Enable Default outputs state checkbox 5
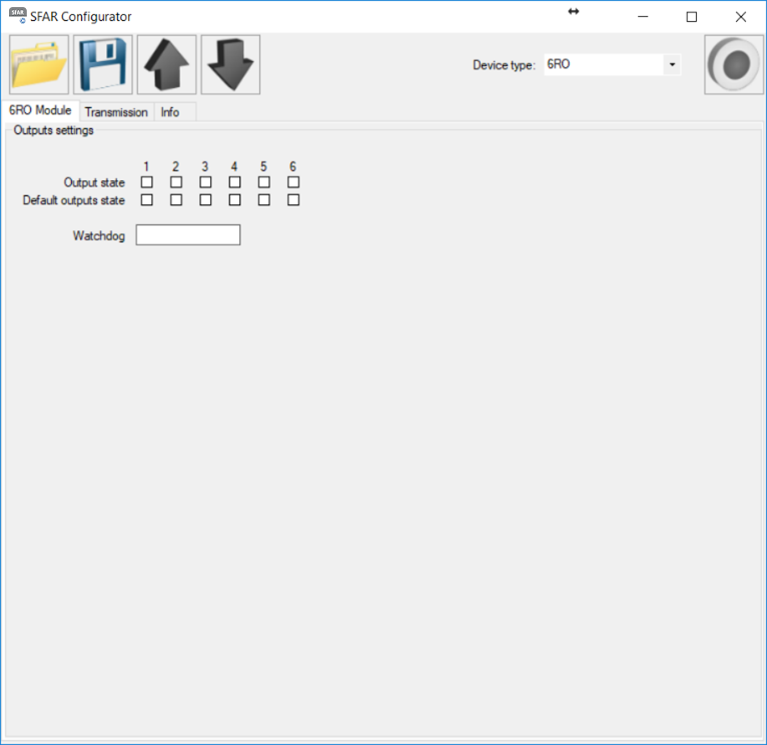Image resolution: width=767 pixels, height=745 pixels. click(x=264, y=200)
